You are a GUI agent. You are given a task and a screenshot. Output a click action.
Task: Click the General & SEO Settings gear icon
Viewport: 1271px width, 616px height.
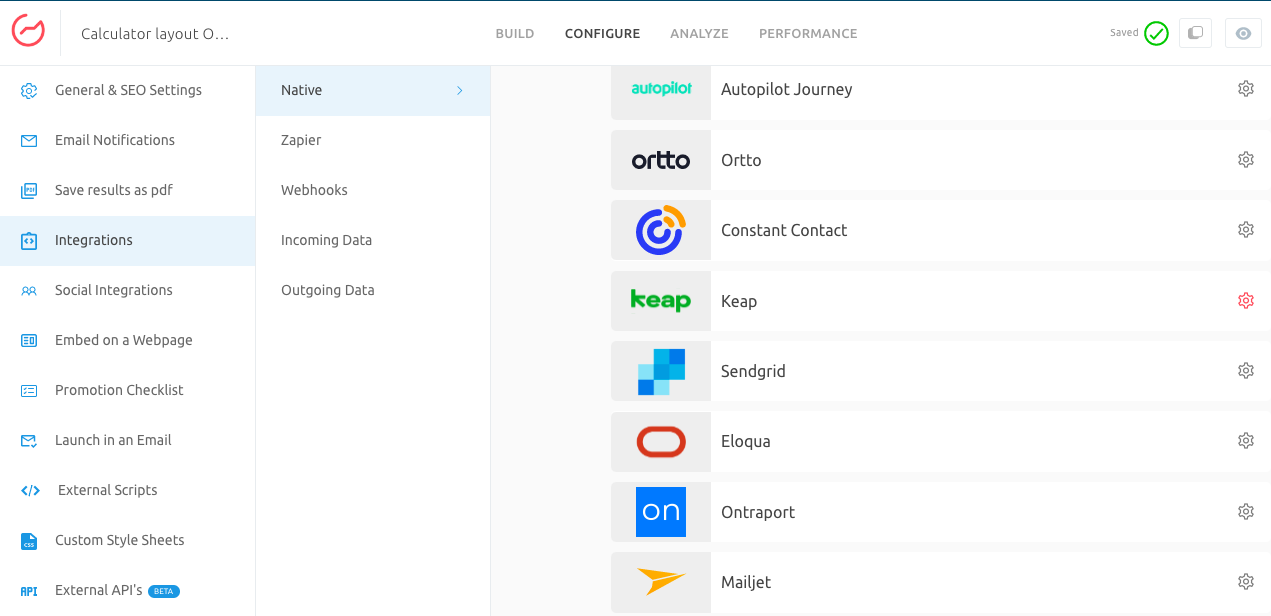tap(29, 91)
